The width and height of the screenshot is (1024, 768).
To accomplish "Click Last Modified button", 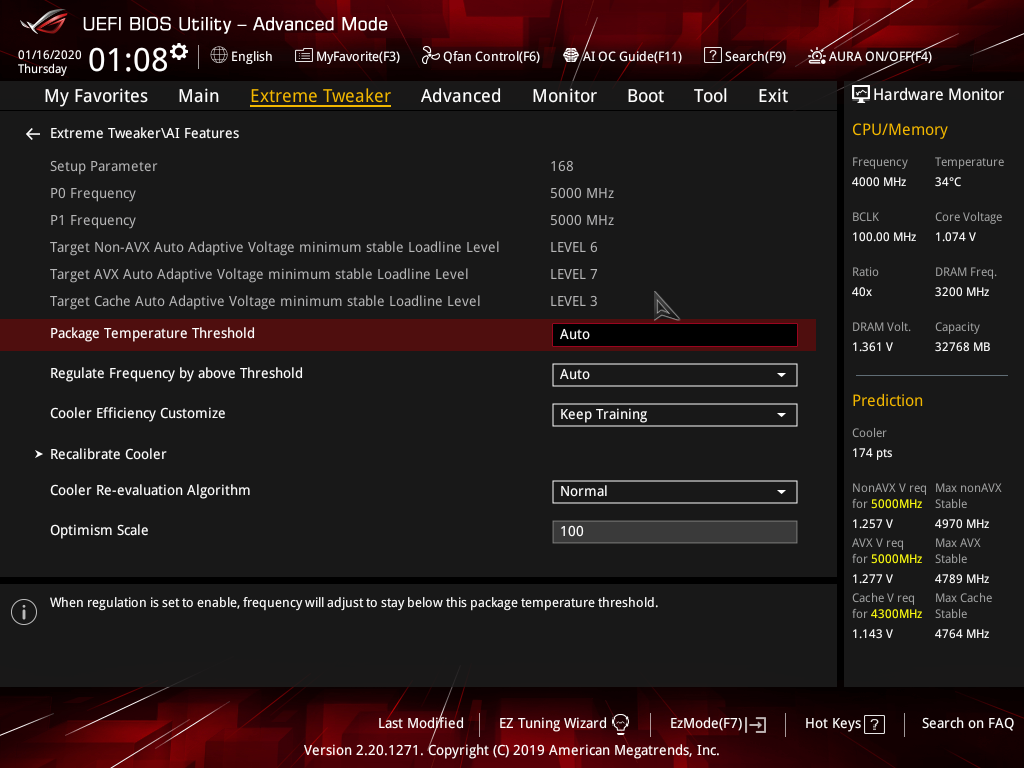I will [x=421, y=724].
